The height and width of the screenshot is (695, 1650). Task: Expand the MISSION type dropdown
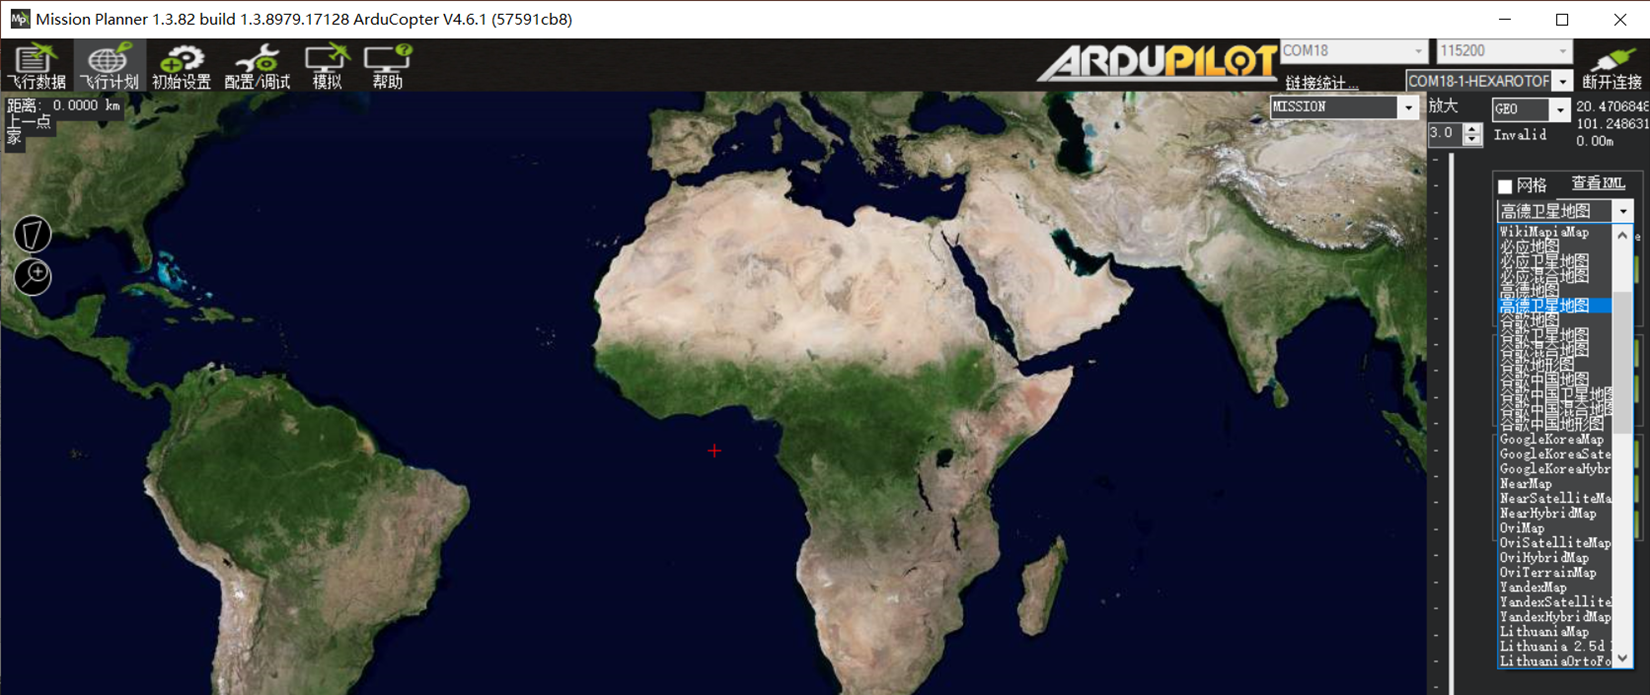(x=1408, y=107)
